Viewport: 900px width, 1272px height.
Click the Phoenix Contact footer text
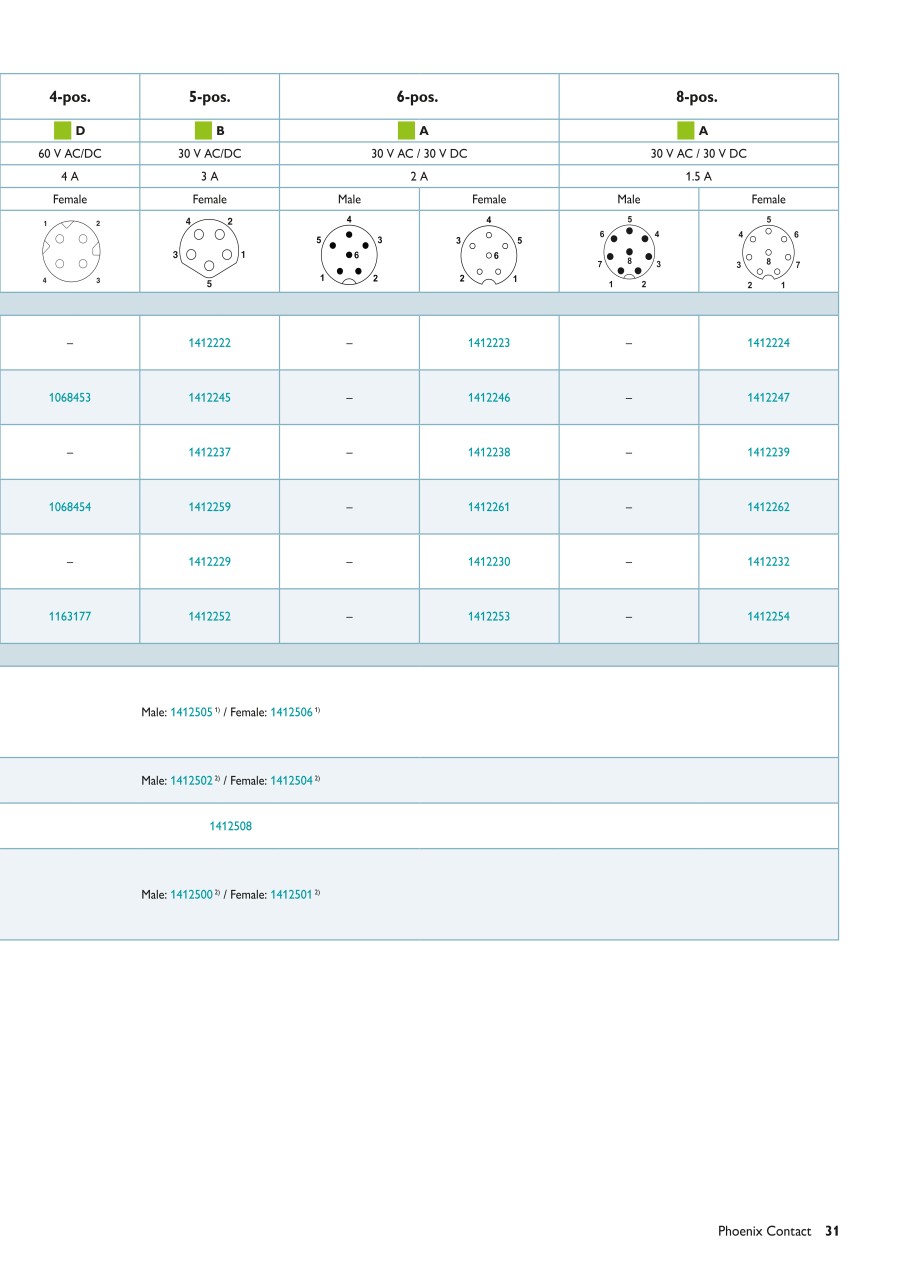pos(764,1232)
